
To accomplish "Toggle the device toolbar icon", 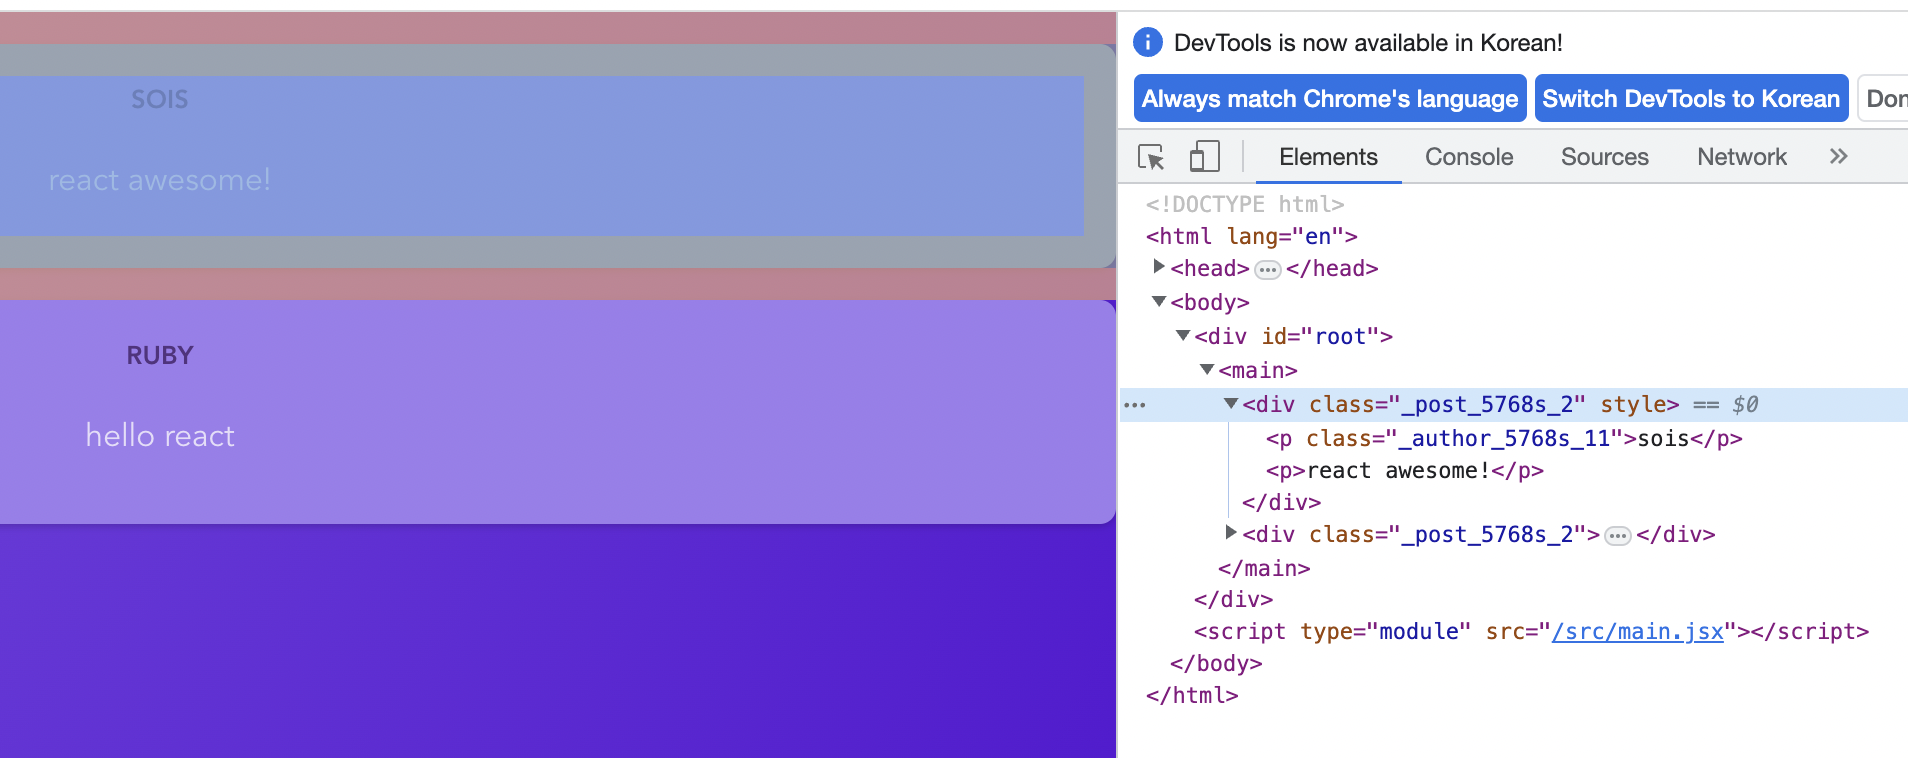I will tap(1204, 156).
